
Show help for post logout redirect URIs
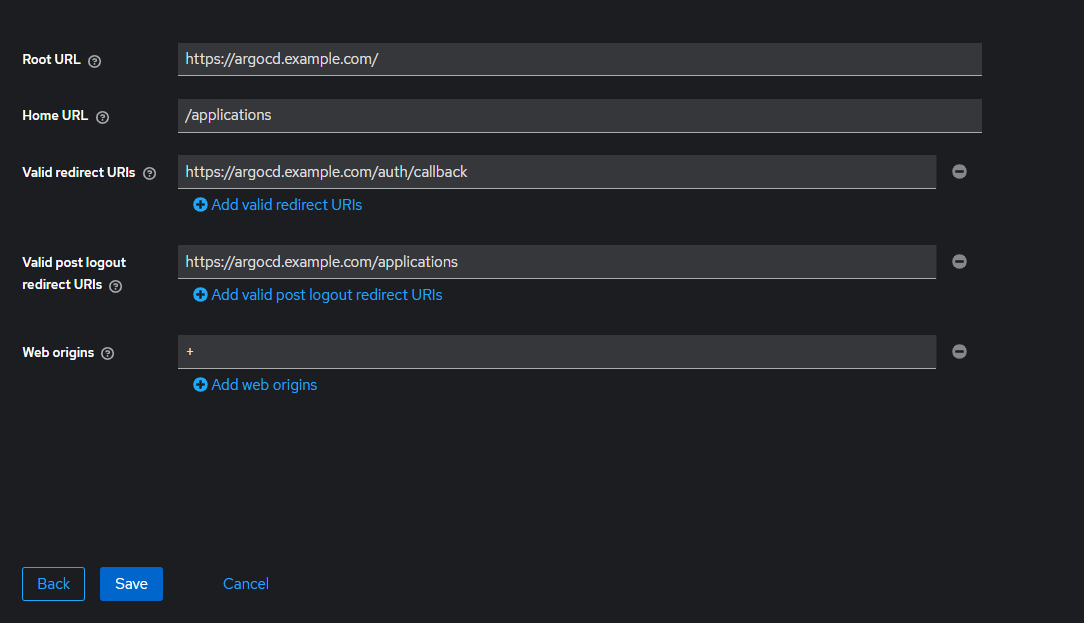tap(115, 286)
